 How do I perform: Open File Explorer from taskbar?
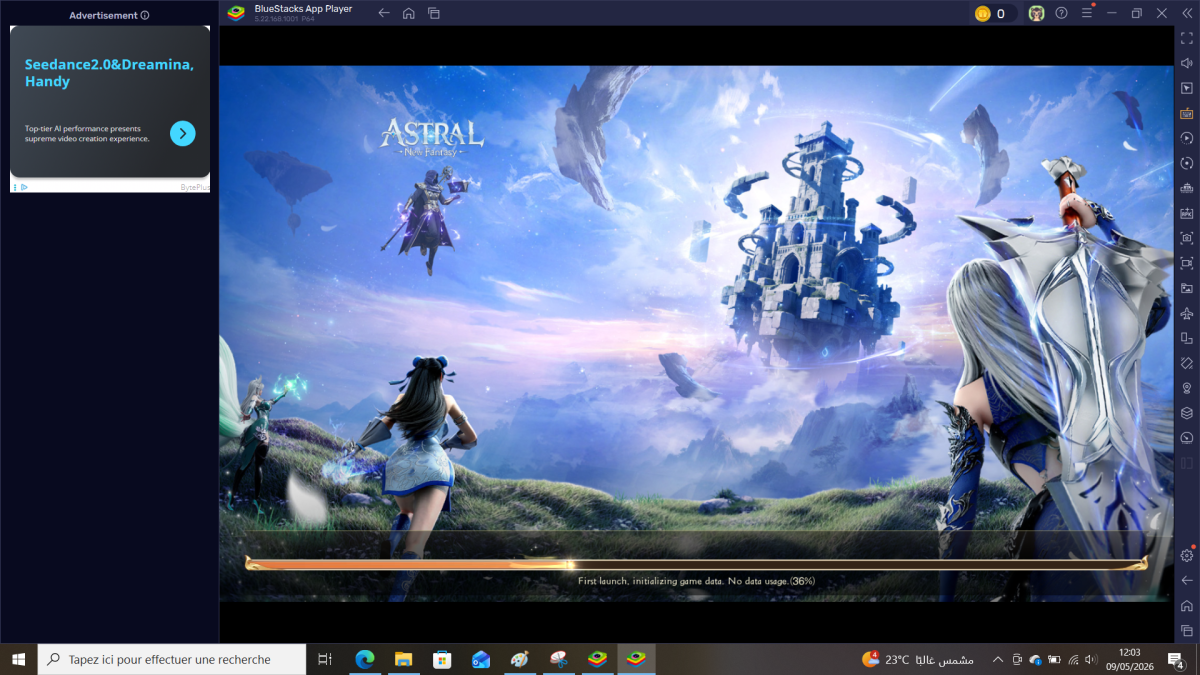403,659
